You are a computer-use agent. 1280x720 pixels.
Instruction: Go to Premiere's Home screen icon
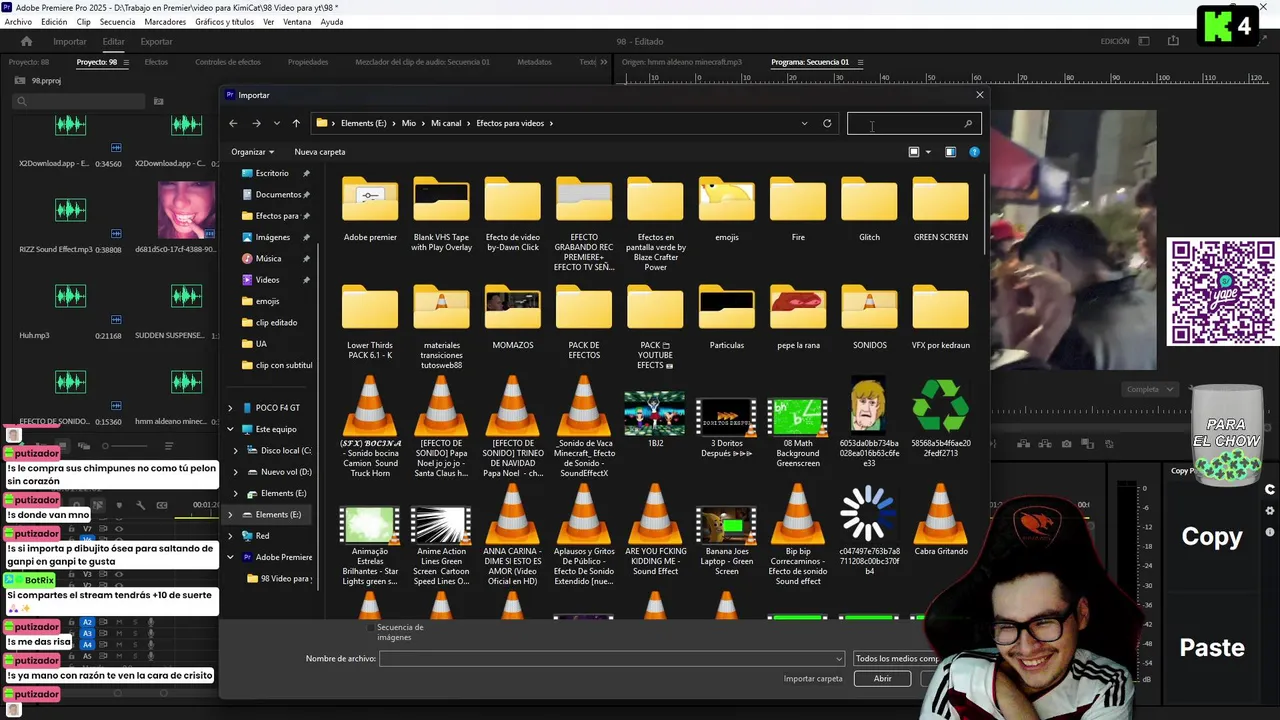coord(27,41)
